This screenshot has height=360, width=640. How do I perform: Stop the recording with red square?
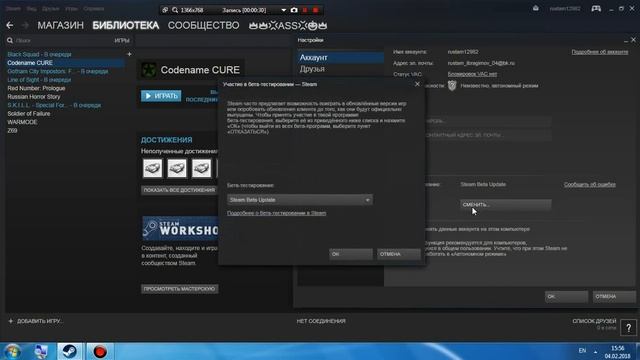point(316,10)
